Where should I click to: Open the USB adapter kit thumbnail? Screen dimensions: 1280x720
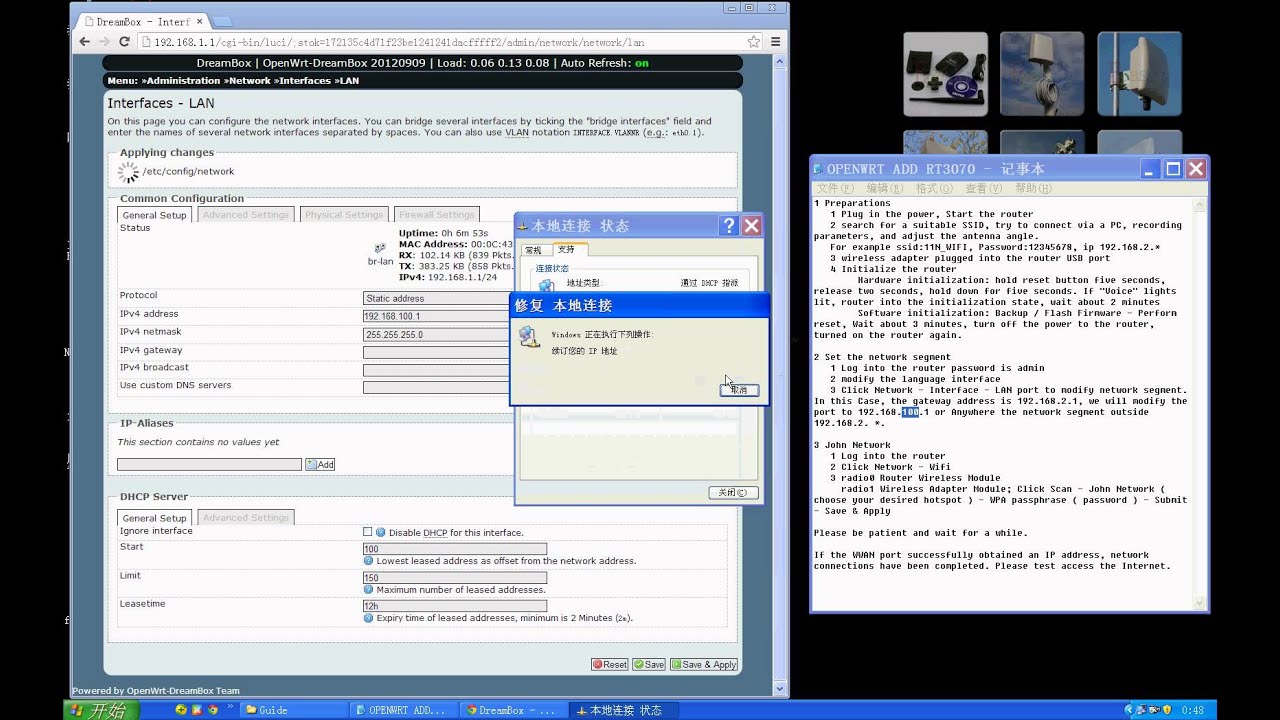945,74
